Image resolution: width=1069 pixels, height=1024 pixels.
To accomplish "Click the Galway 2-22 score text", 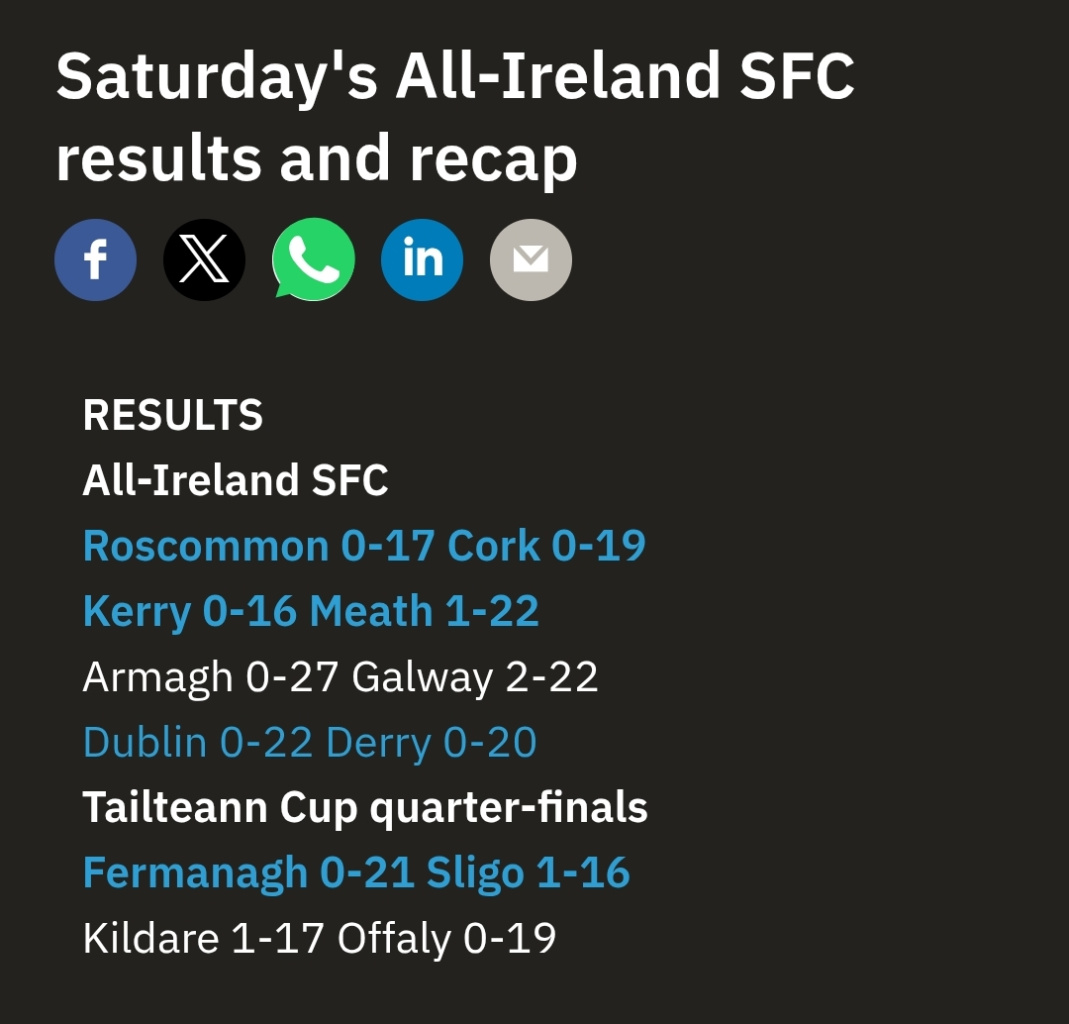I will tap(475, 676).
